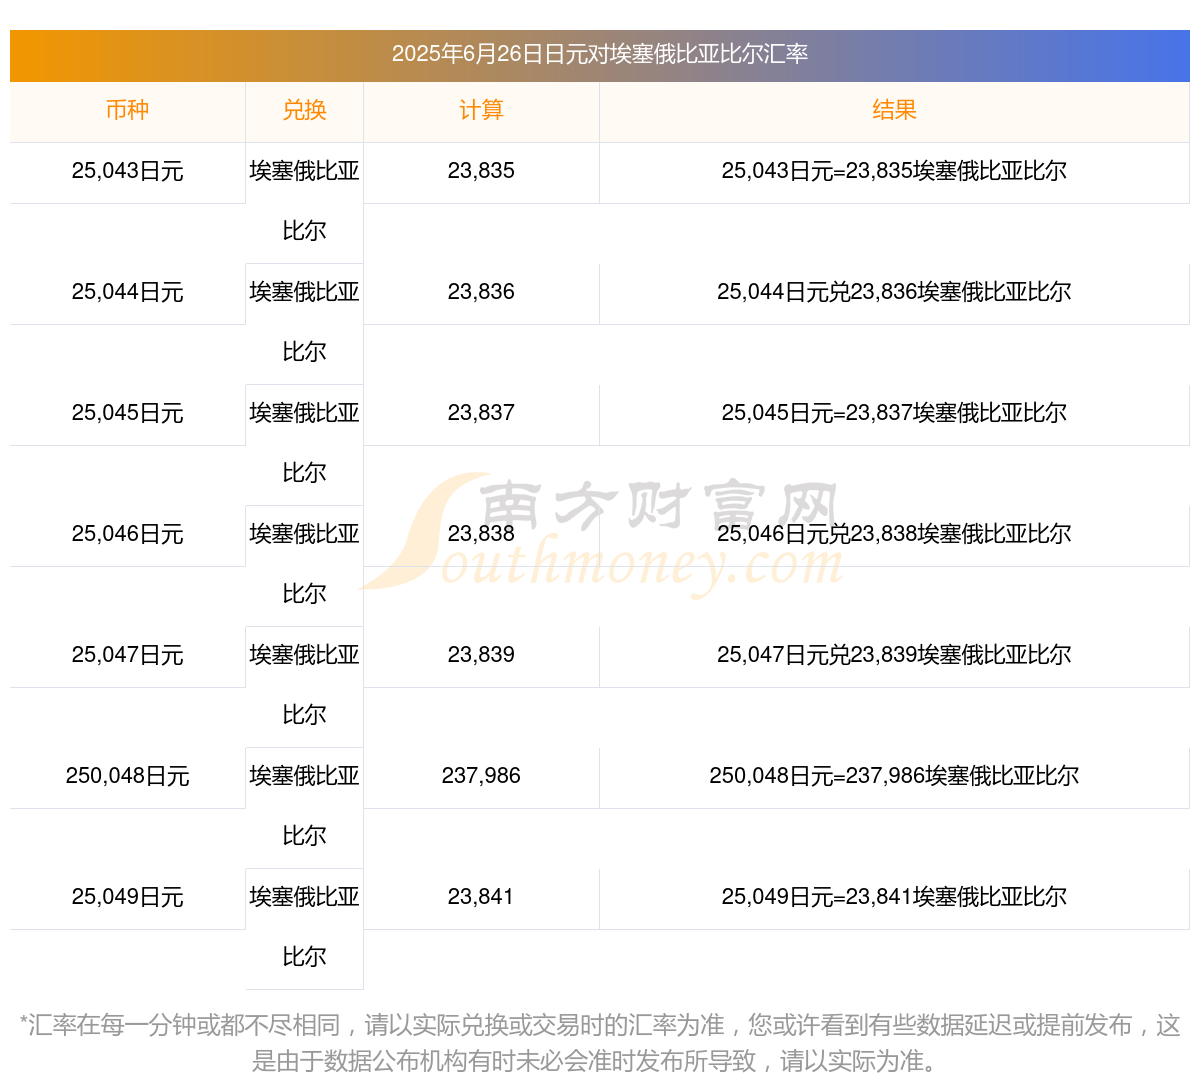Screen dimensions: 1200x1092
Task: Click the 兑换 column header
Action: 304,110
